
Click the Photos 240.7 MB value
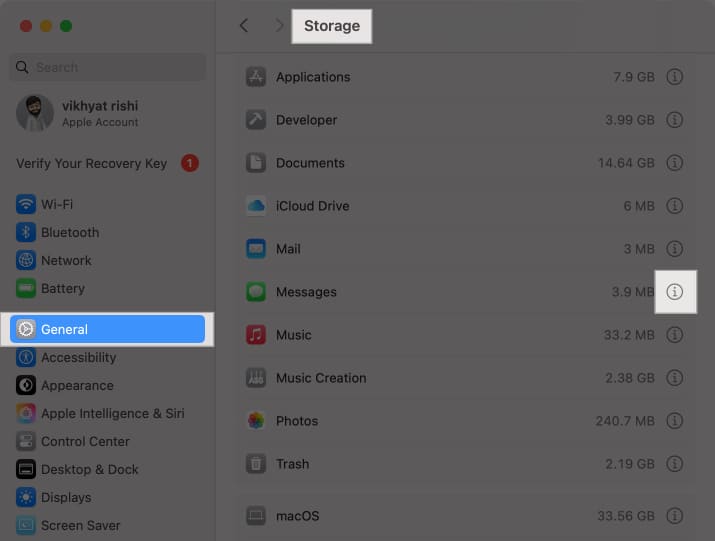[x=625, y=421]
